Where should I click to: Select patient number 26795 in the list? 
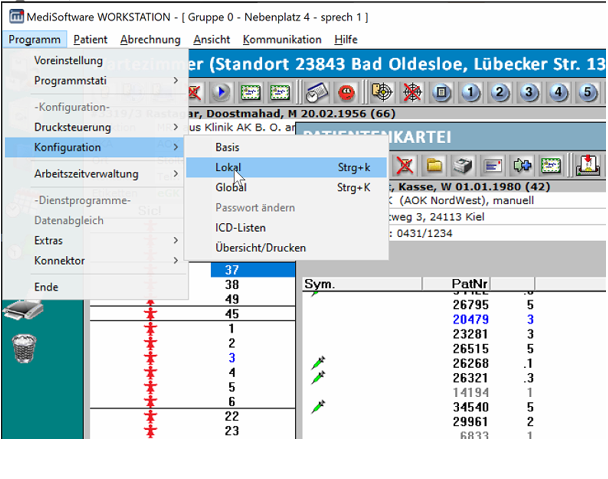pos(470,305)
